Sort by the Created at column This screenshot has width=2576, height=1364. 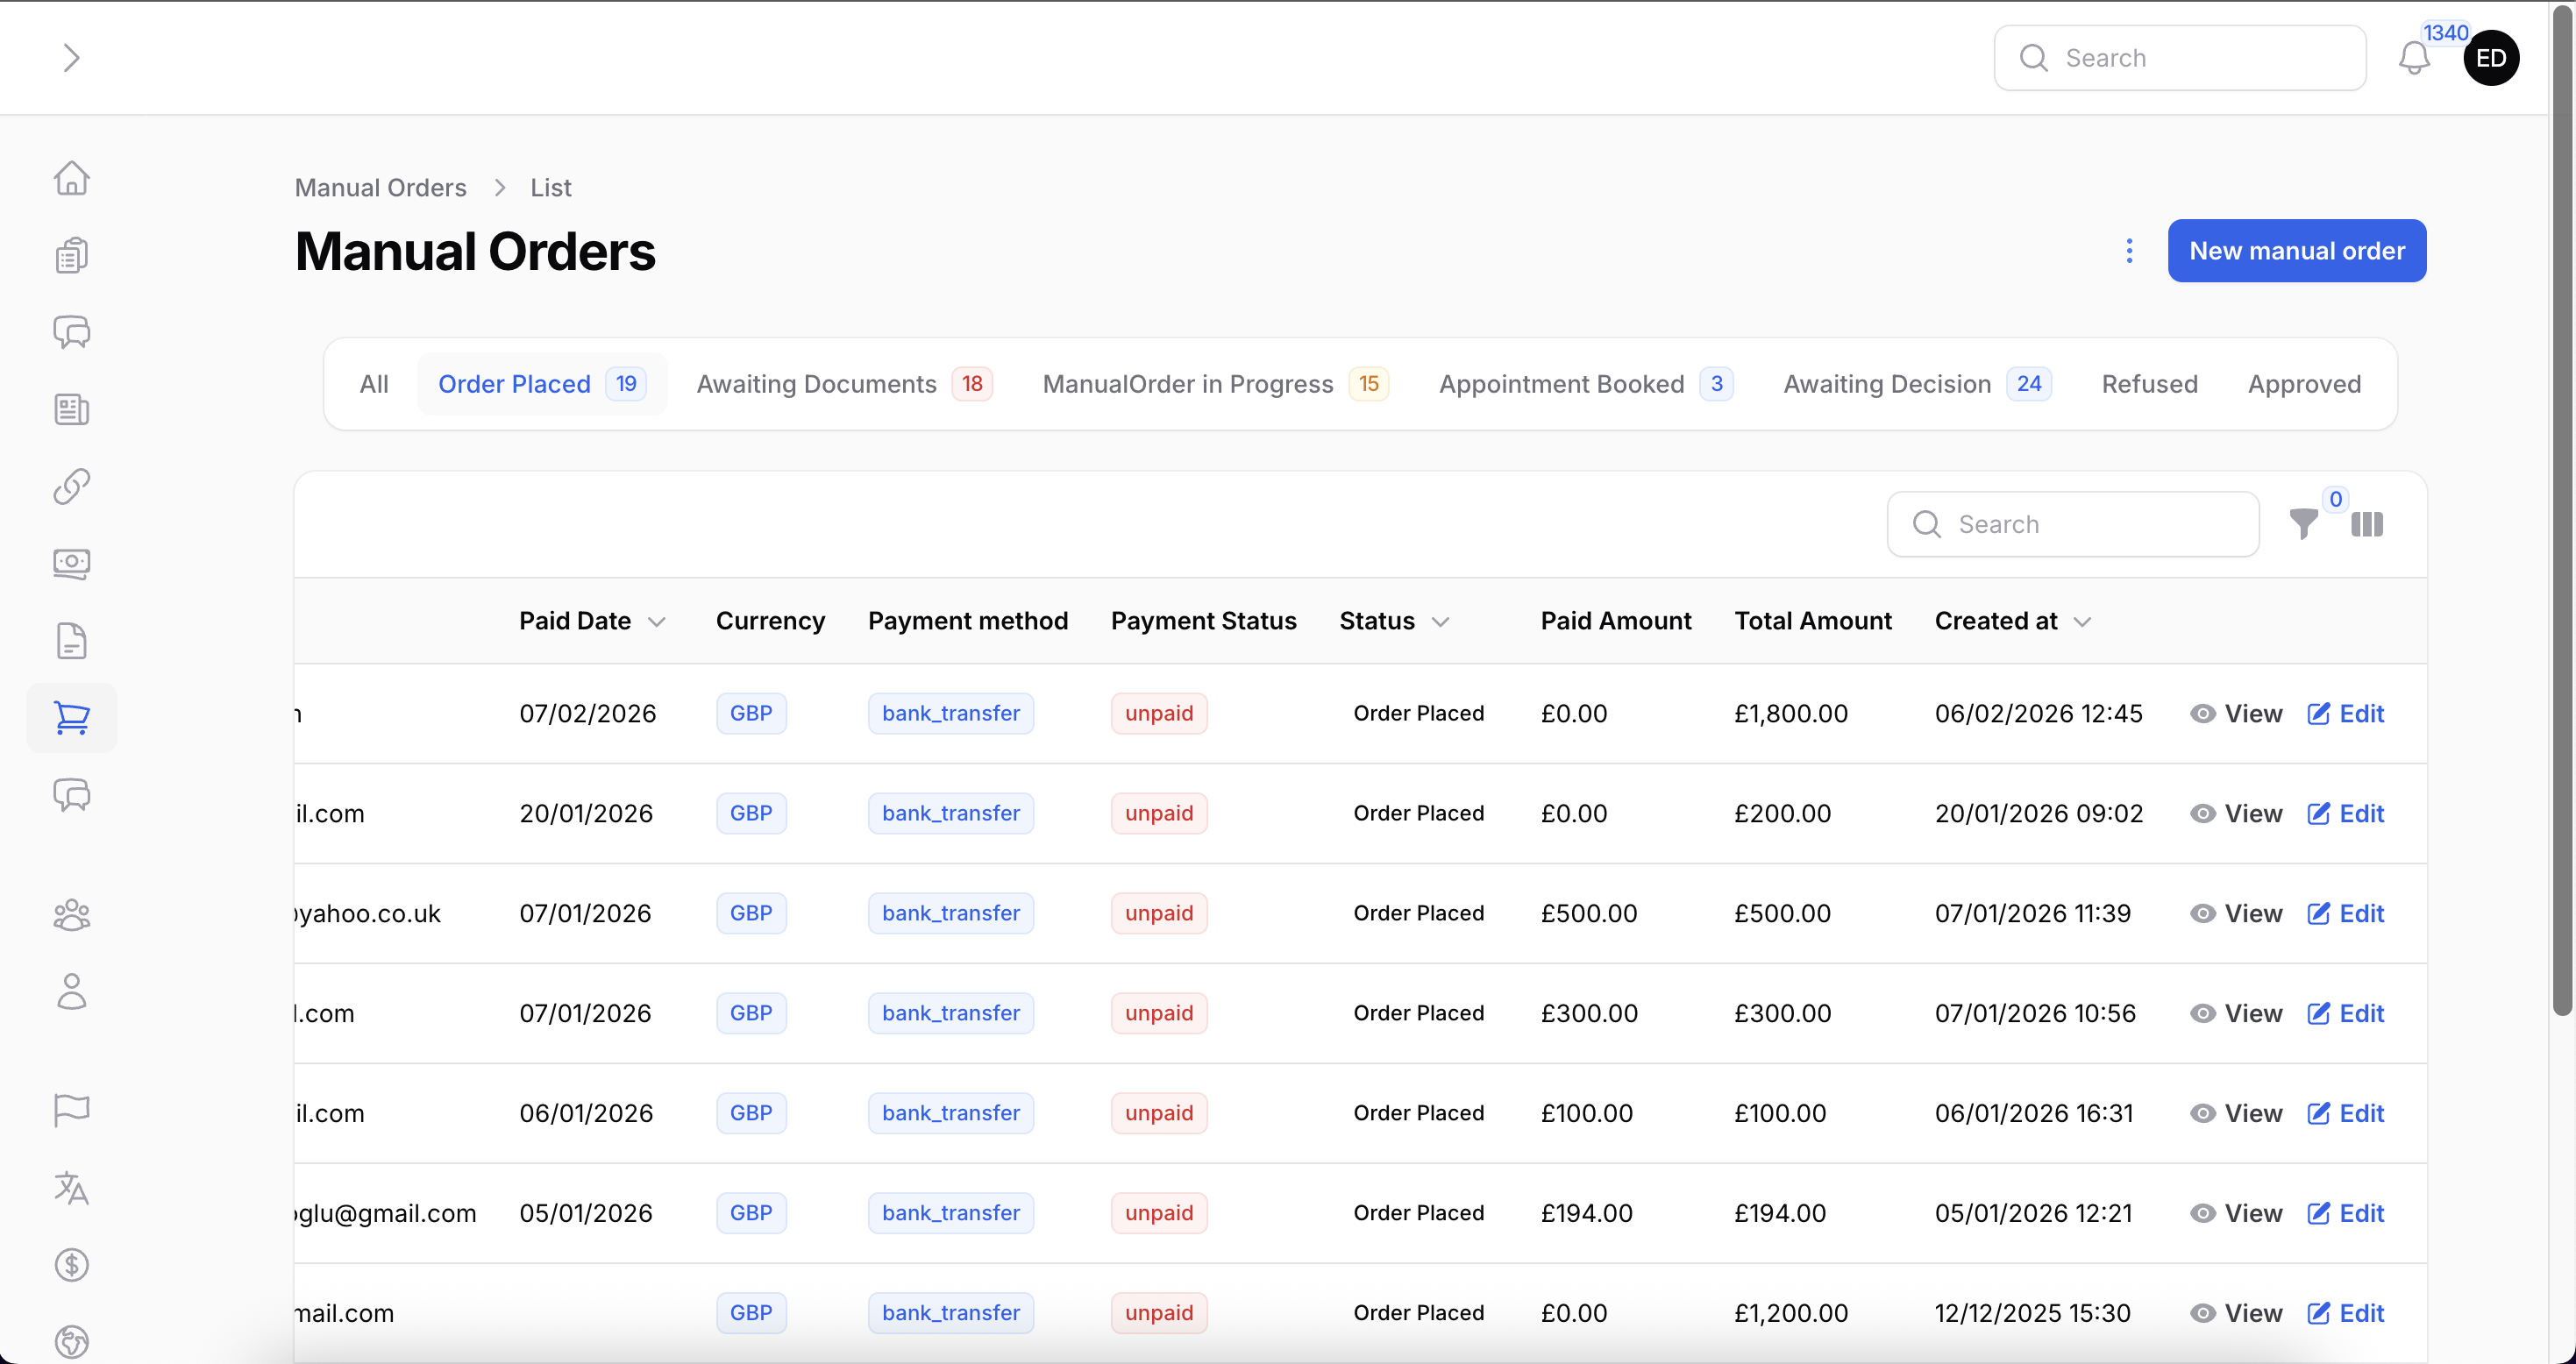point(2012,621)
